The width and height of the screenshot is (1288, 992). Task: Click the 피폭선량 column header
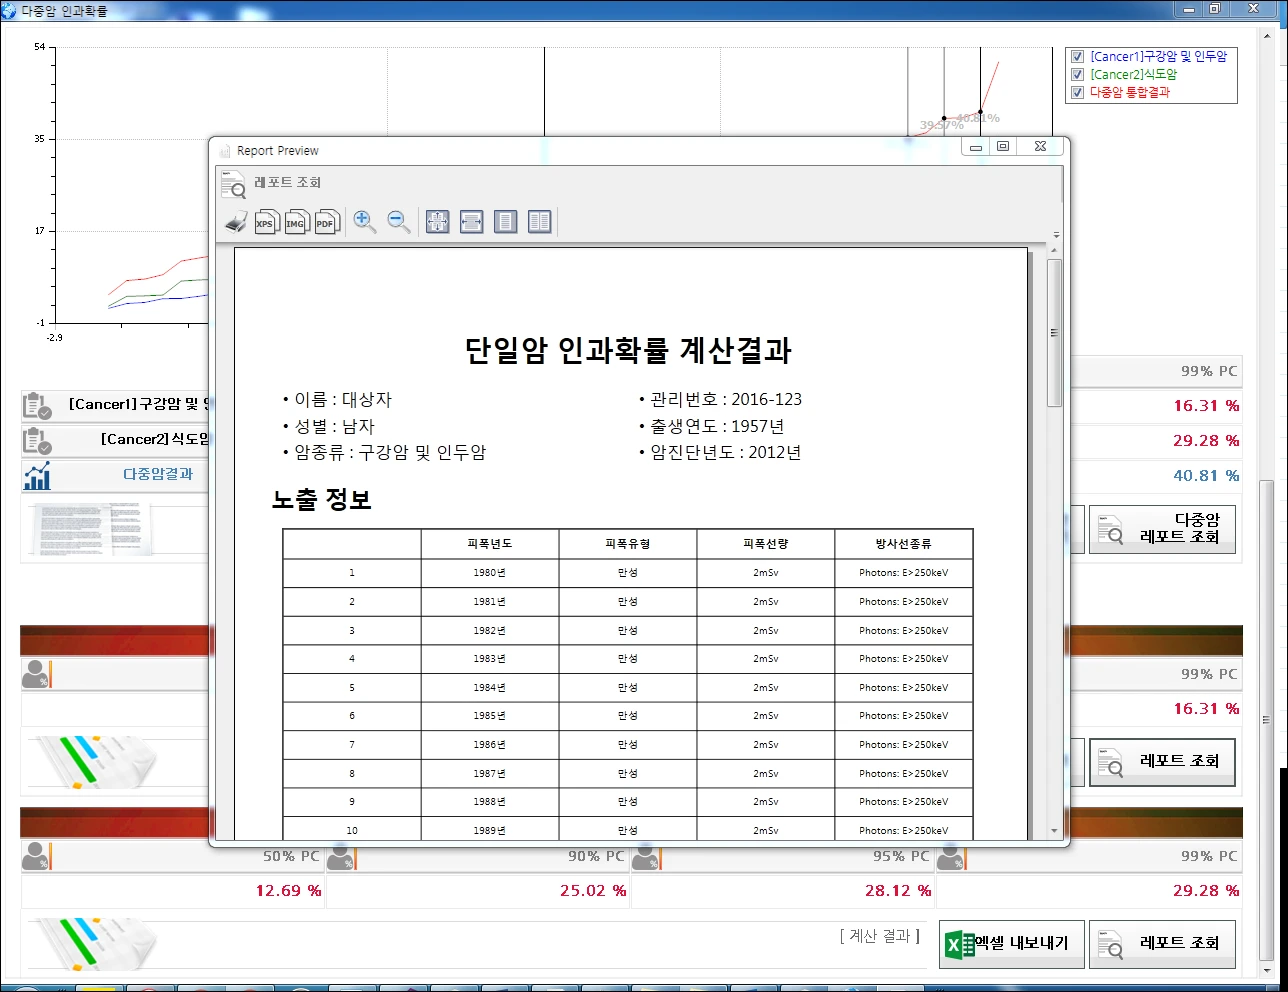pyautogui.click(x=766, y=544)
